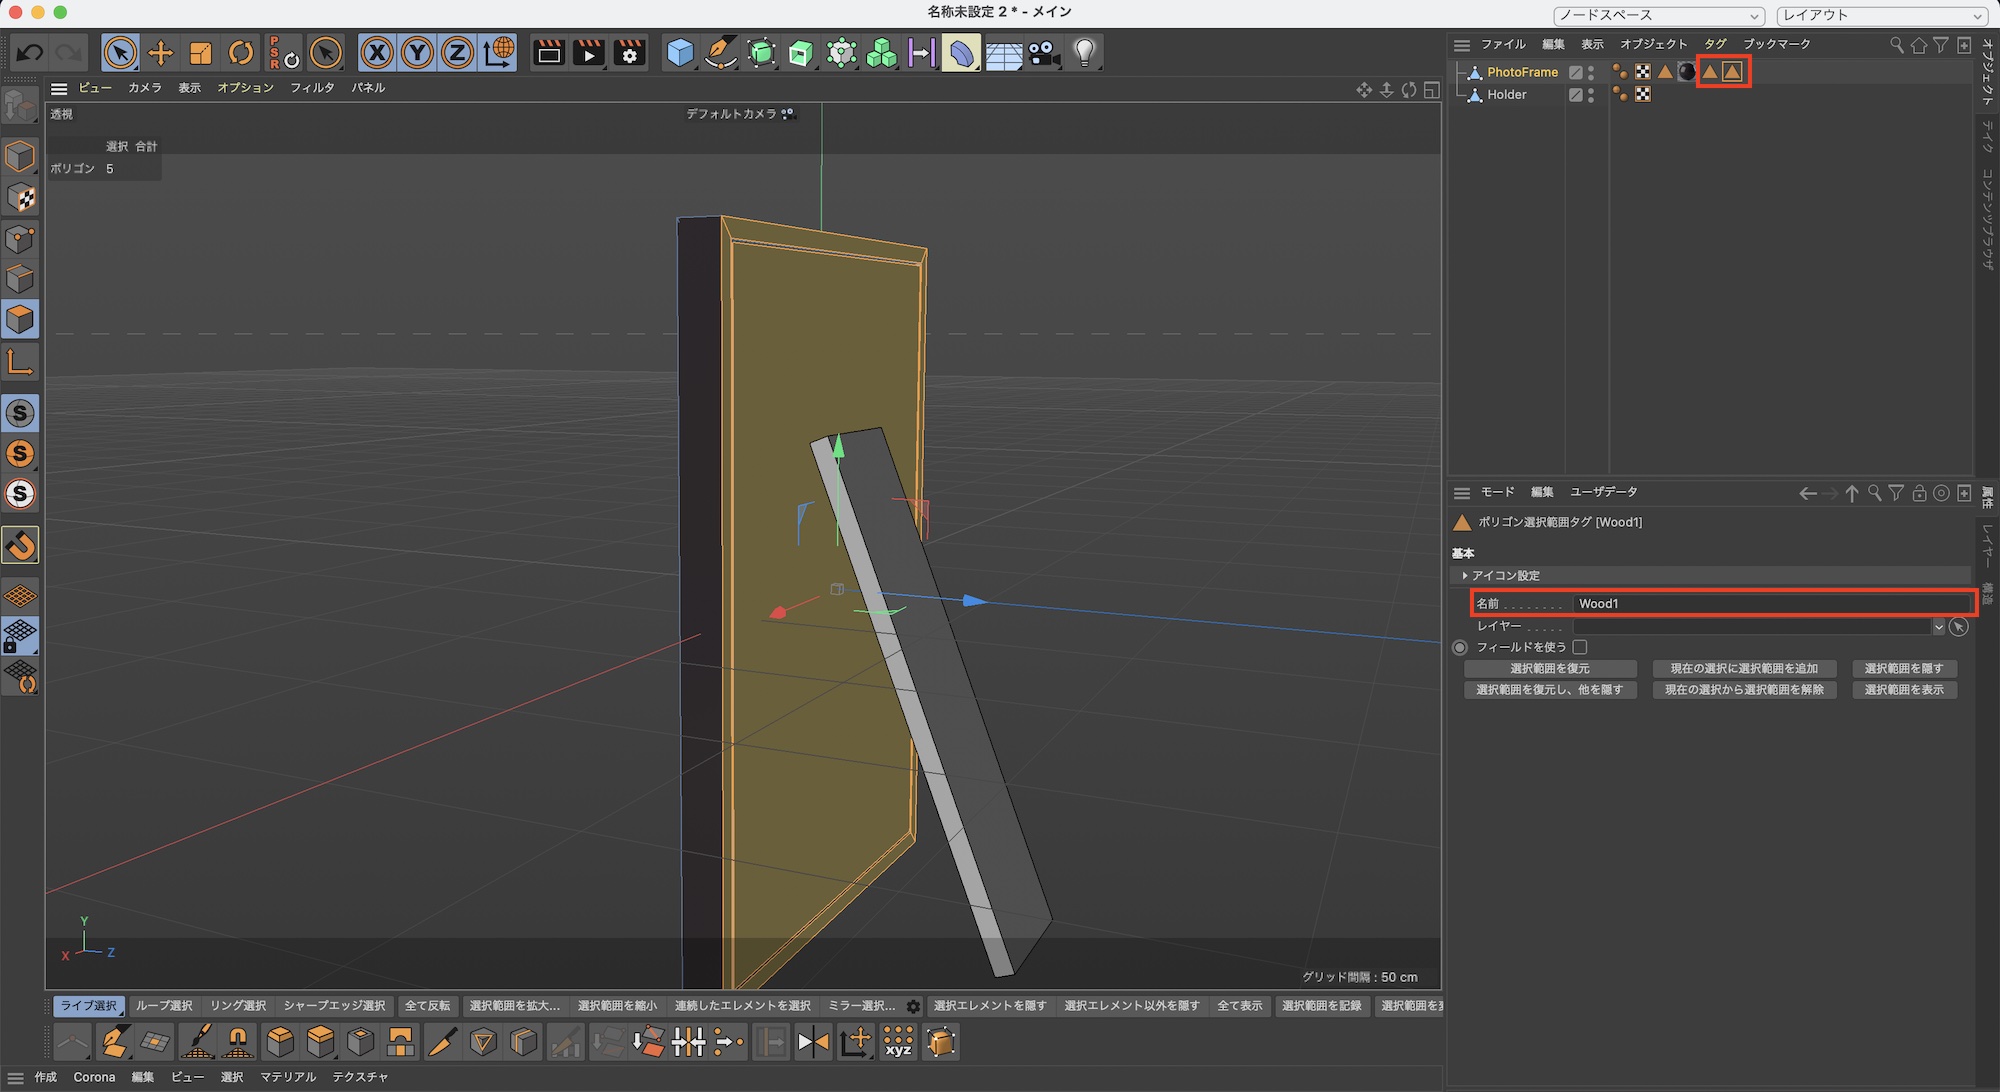Switch to Polygons mode in left palette
The height and width of the screenshot is (1092, 2000).
20,320
